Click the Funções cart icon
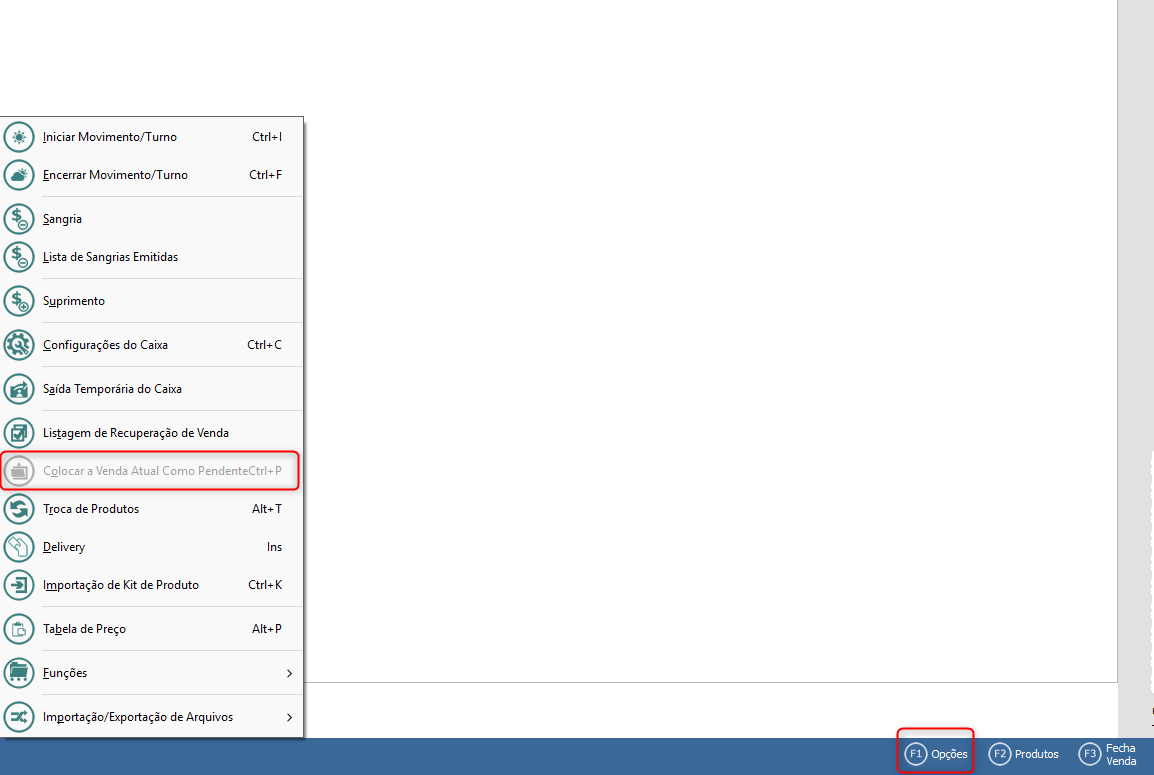The image size is (1154, 775). [x=19, y=673]
